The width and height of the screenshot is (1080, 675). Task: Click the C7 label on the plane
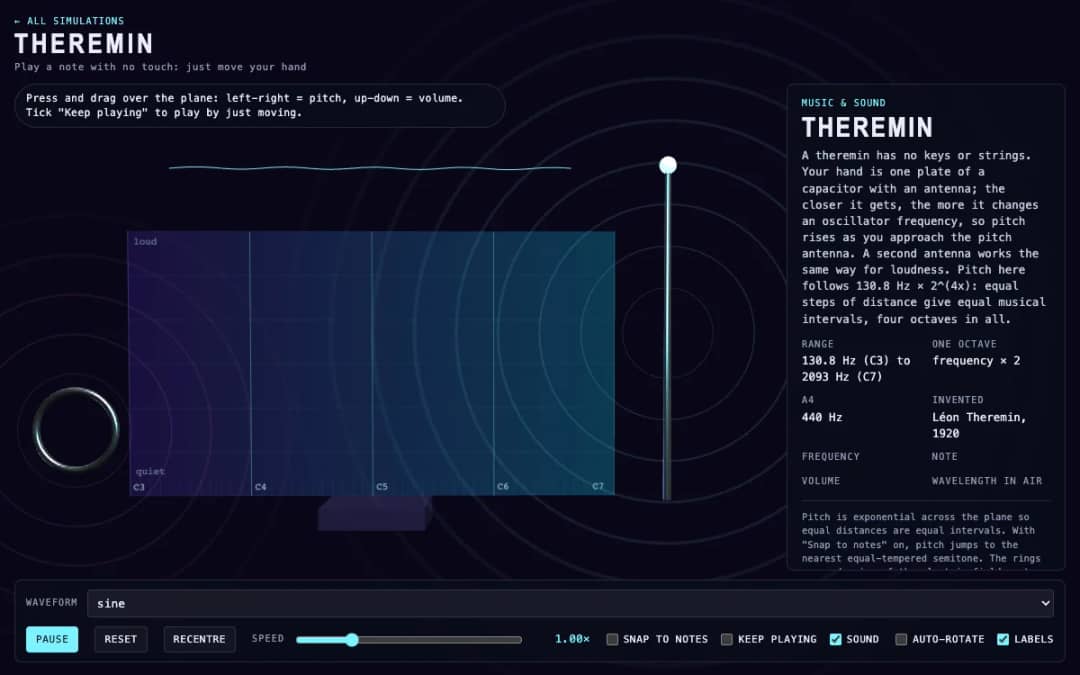pos(598,486)
